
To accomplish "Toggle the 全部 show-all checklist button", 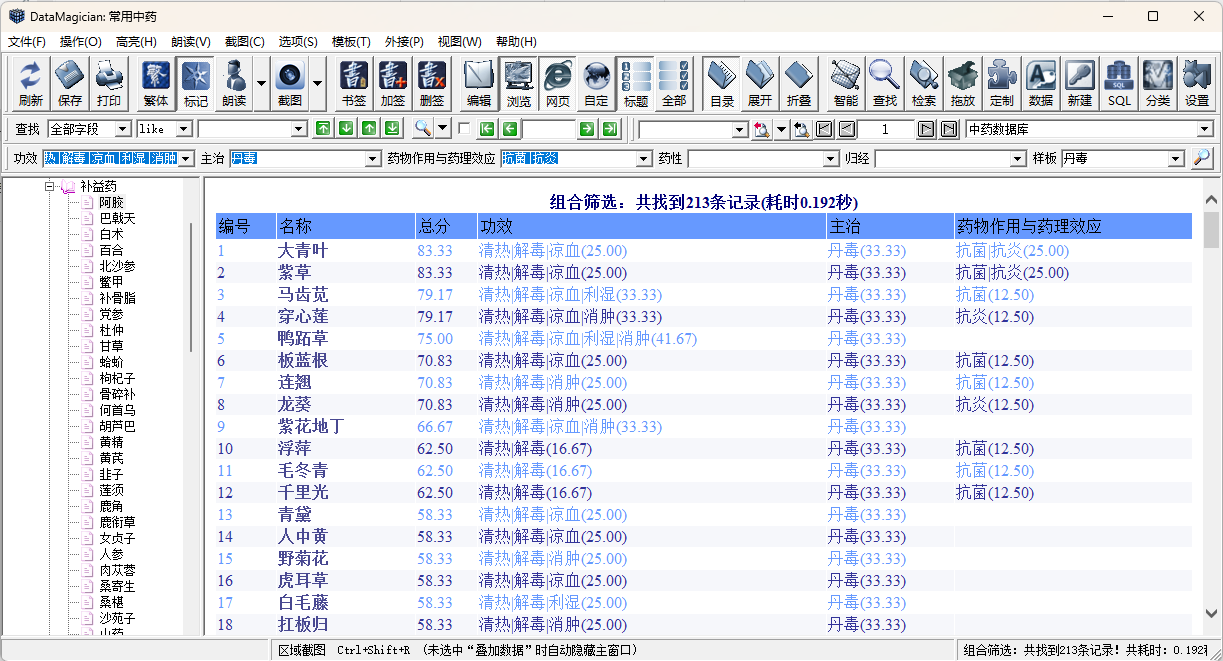I will (675, 84).
